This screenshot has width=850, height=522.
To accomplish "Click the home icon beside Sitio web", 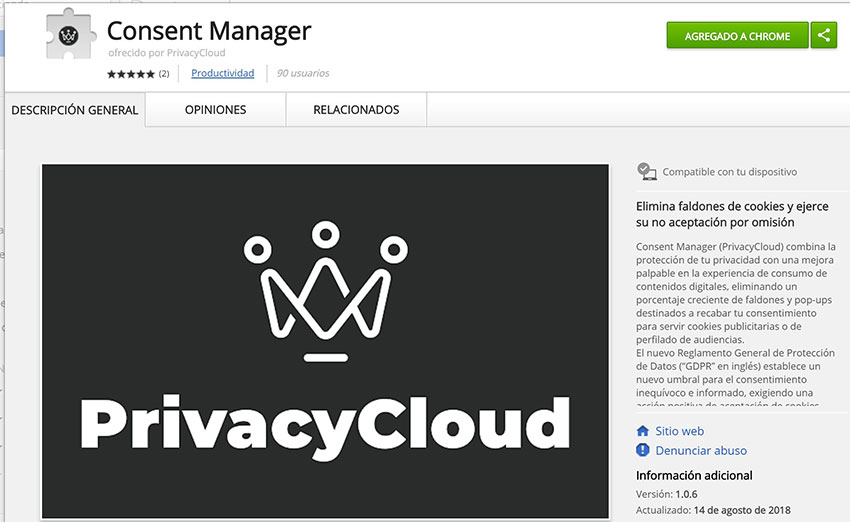I will click(642, 431).
